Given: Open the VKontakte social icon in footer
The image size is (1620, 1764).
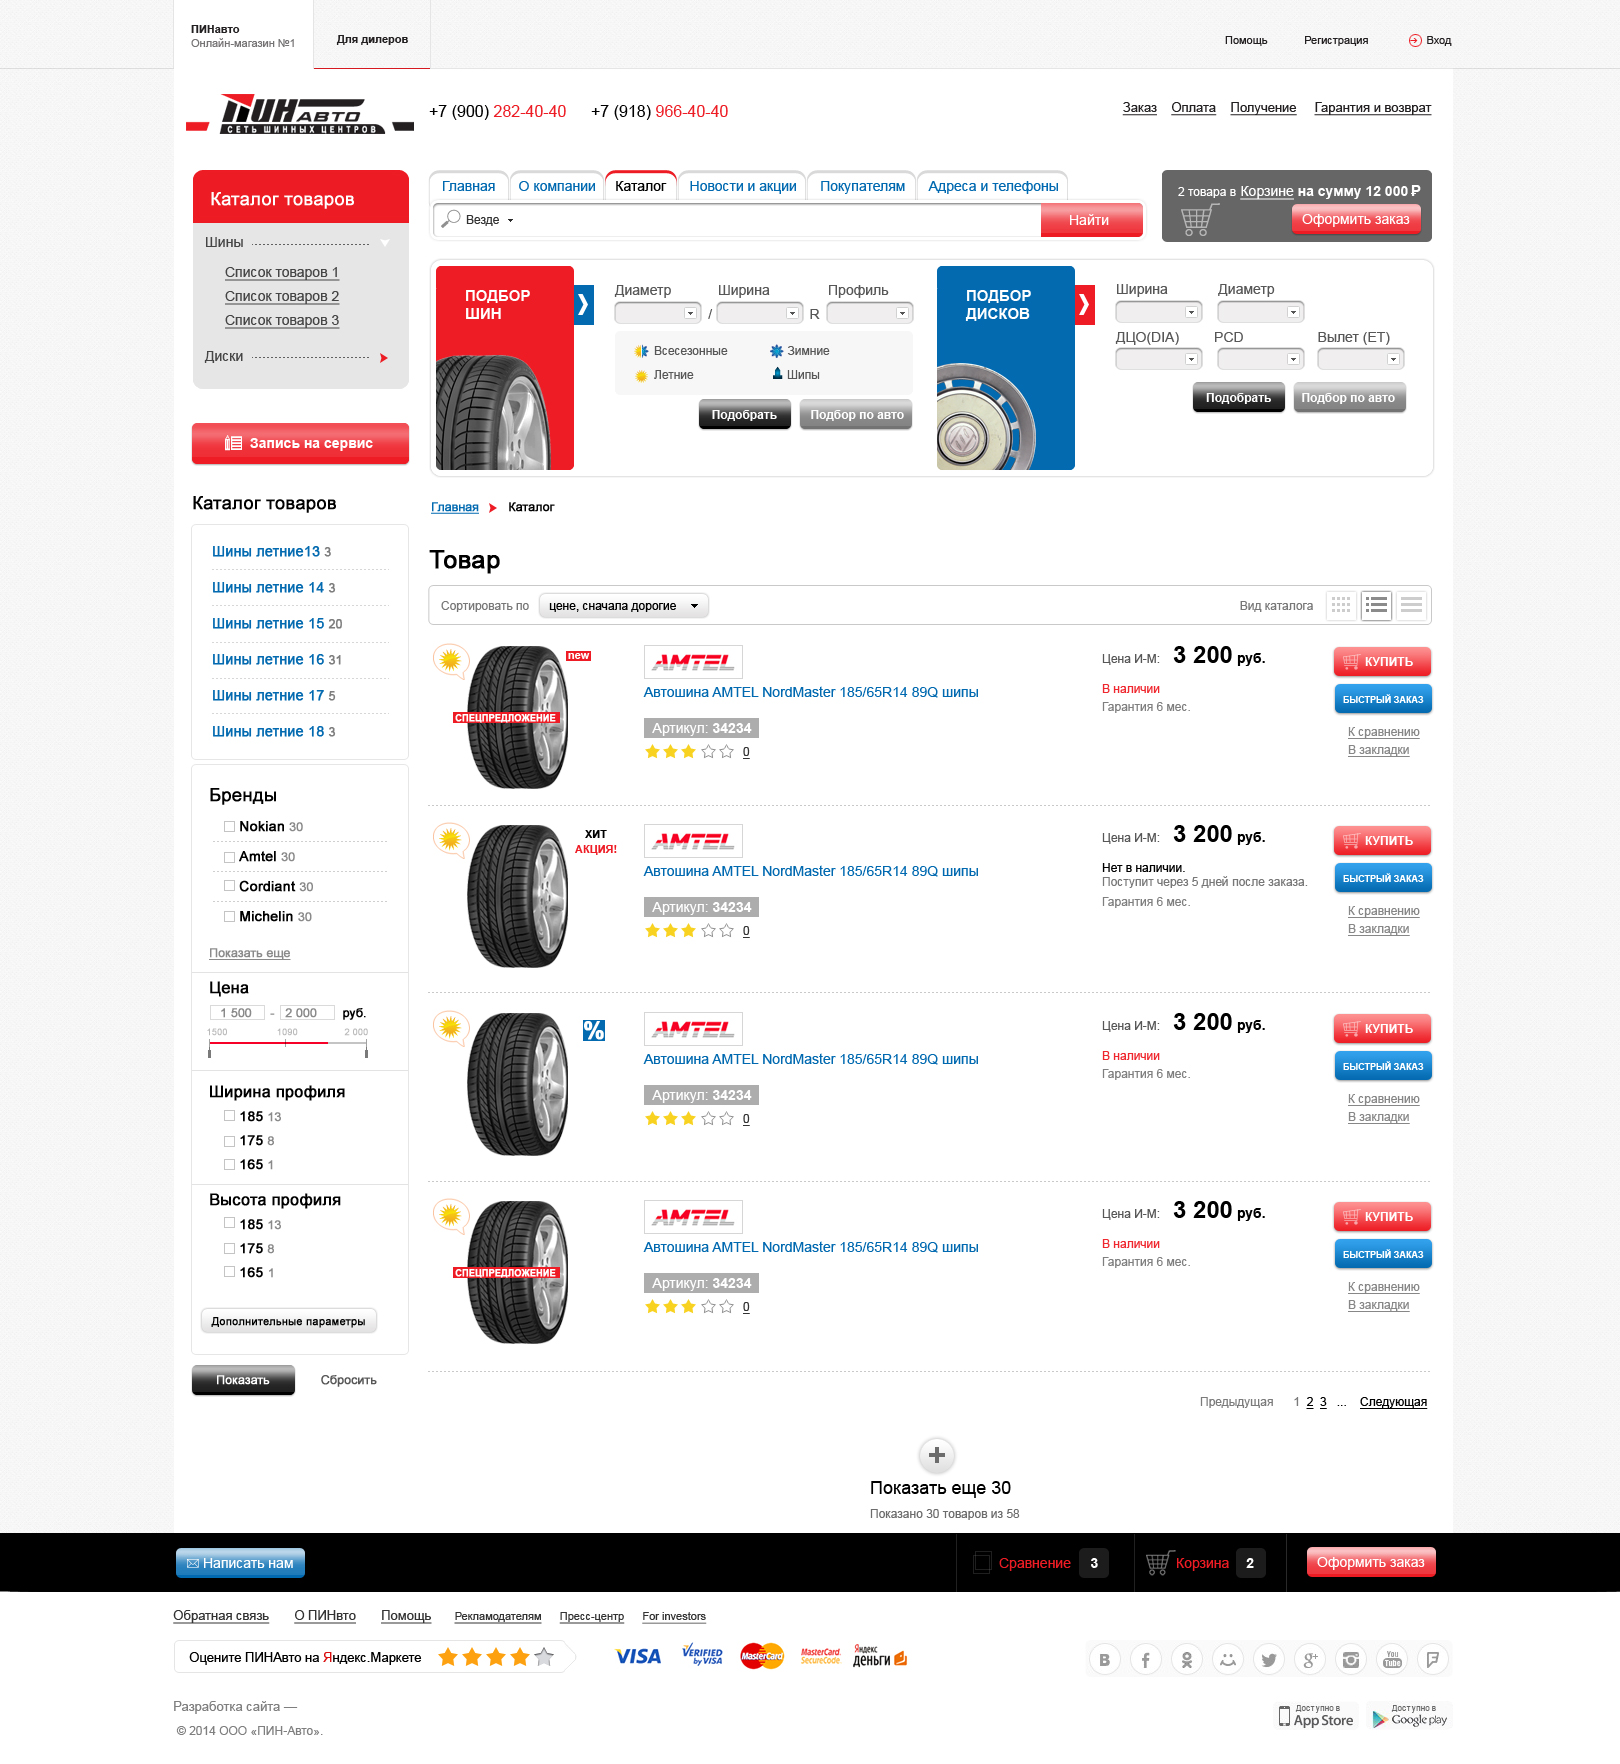Looking at the screenshot, I should (x=1104, y=1660).
